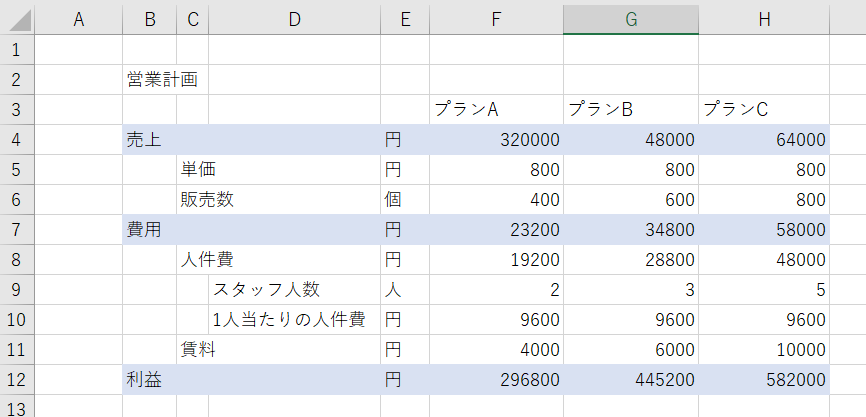This screenshot has width=866, height=417.
Task: Select column F header
Action: (497, 20)
